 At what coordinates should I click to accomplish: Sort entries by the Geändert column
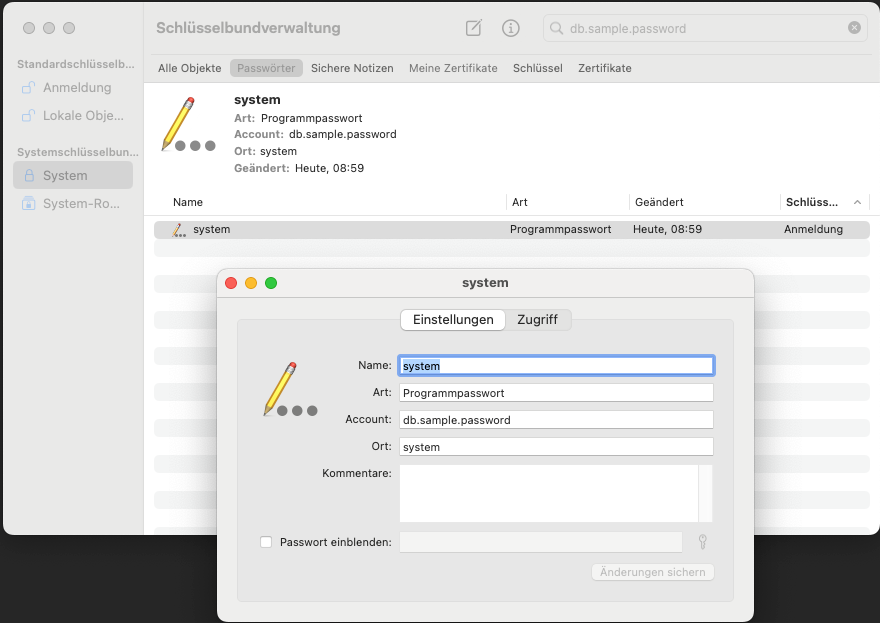click(659, 202)
